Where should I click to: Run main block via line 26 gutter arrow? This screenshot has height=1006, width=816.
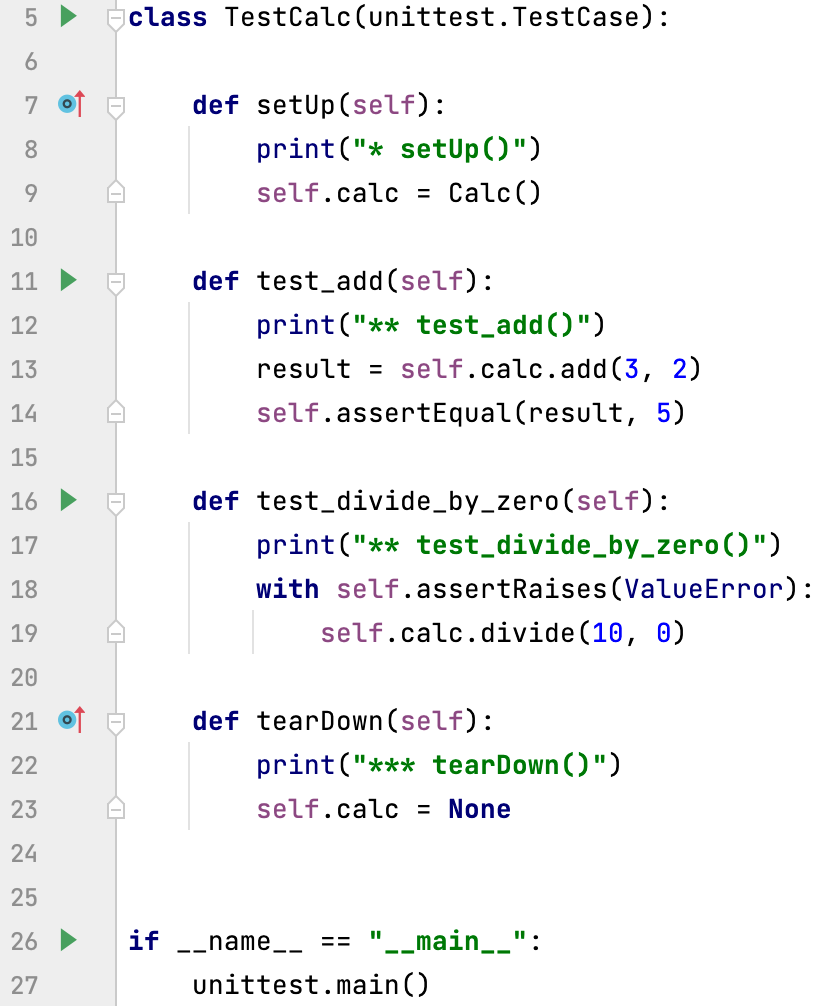point(69,941)
